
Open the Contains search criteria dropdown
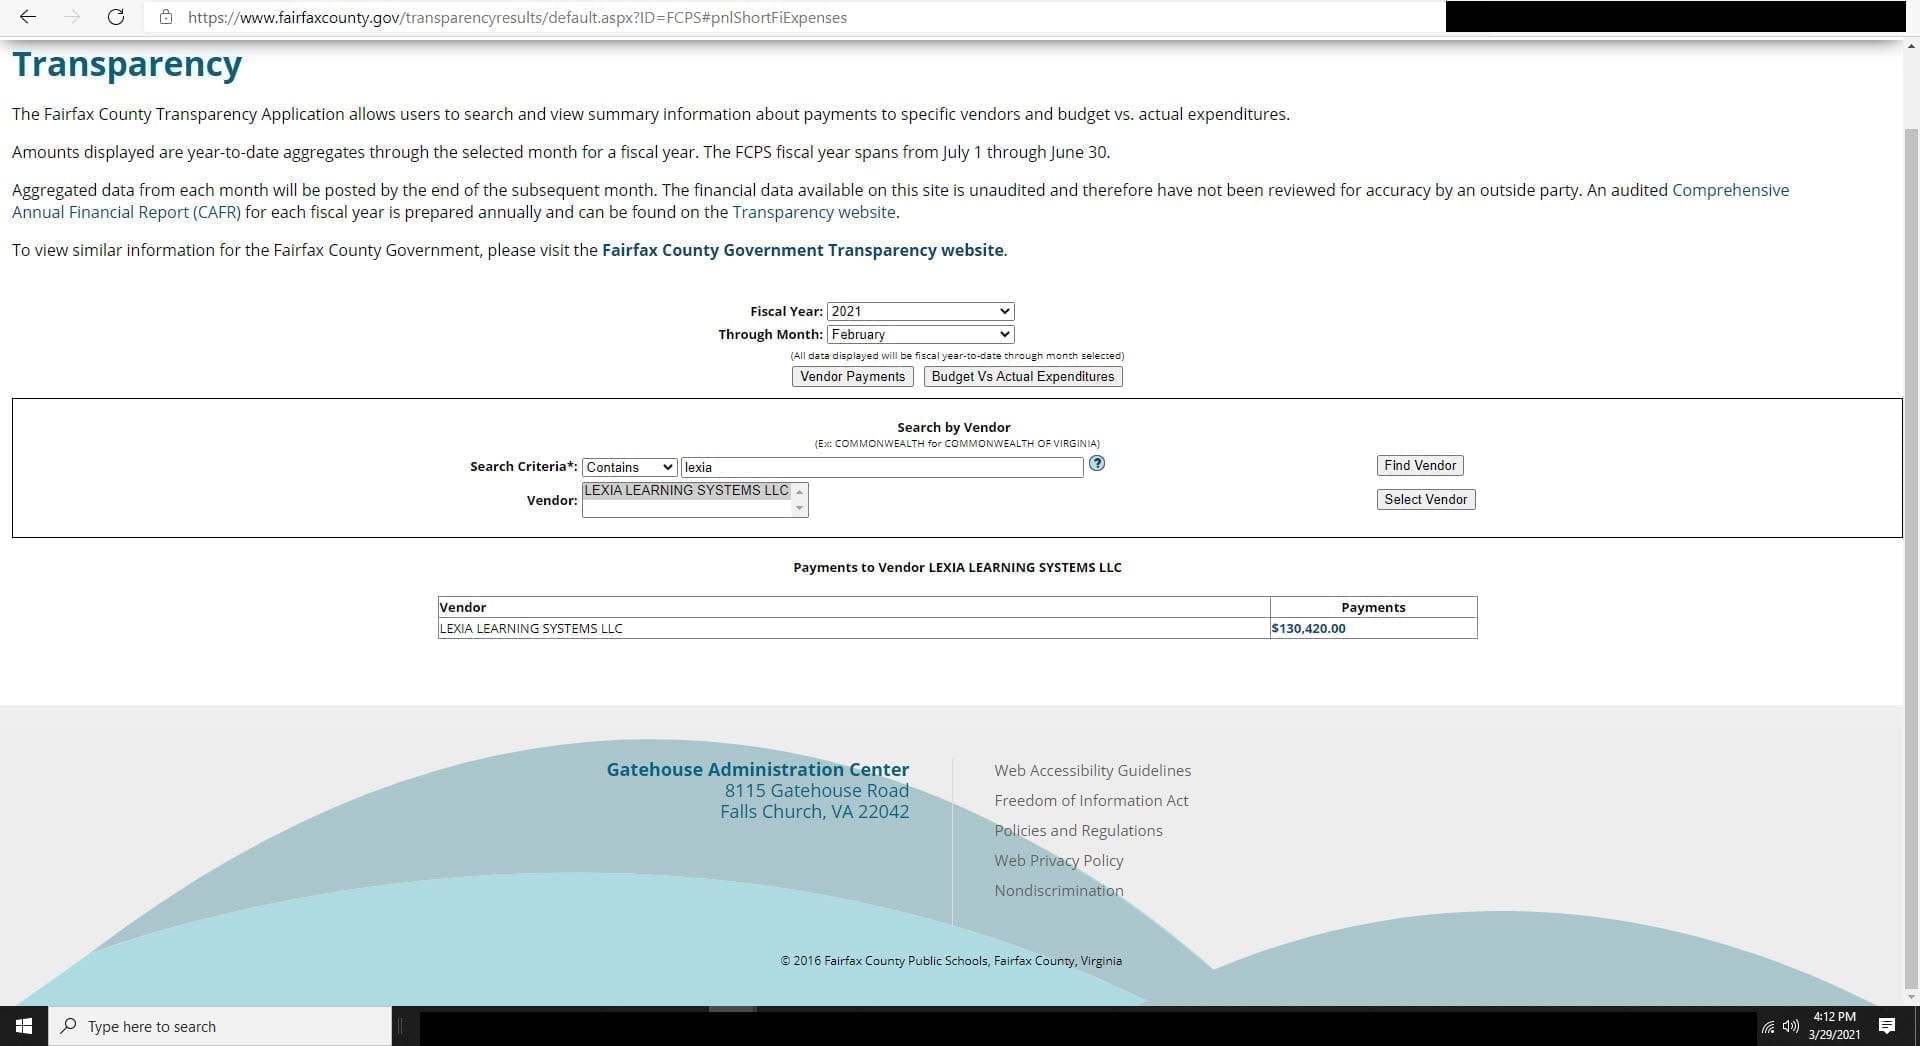[x=629, y=467]
